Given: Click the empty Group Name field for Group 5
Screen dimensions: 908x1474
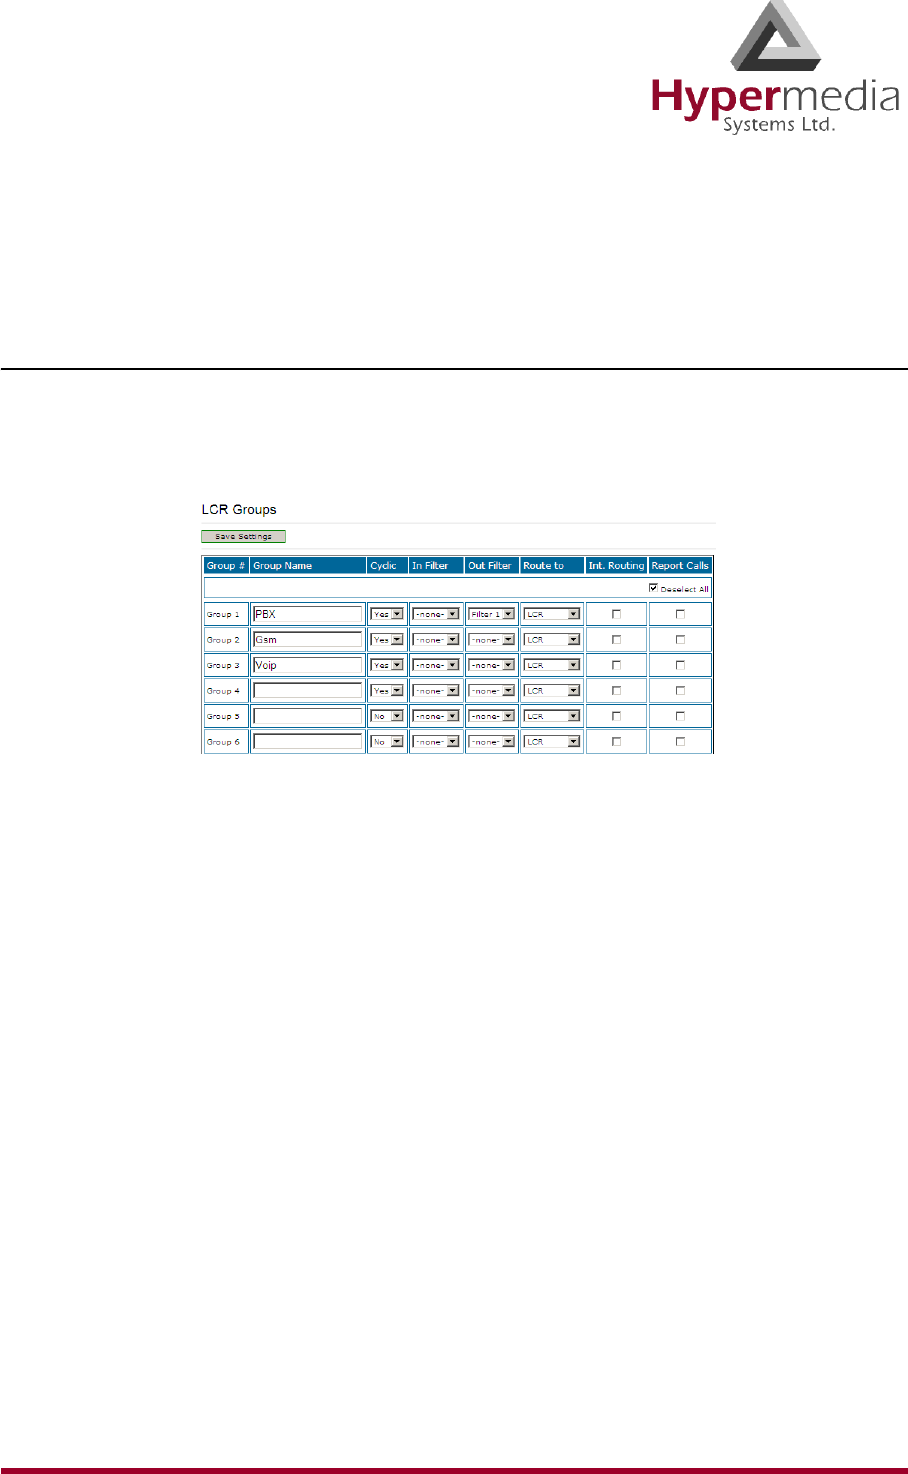Looking at the screenshot, I should [307, 716].
